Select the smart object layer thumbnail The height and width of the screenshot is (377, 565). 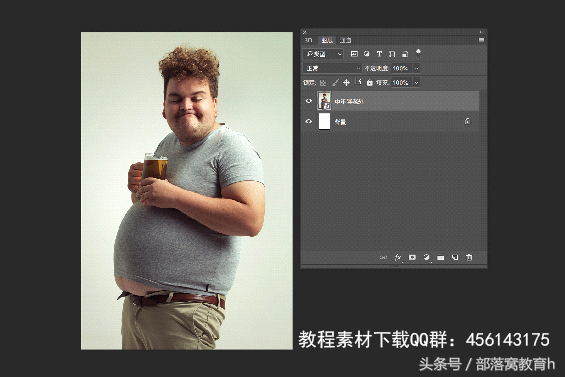324,101
